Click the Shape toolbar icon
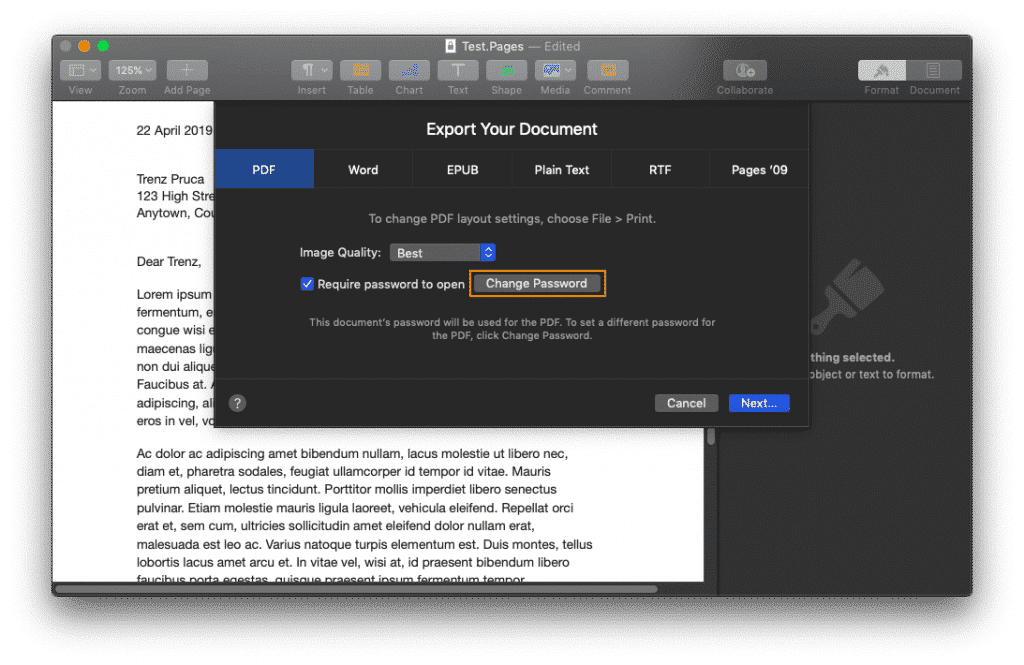The height and width of the screenshot is (665, 1024). tap(507, 70)
